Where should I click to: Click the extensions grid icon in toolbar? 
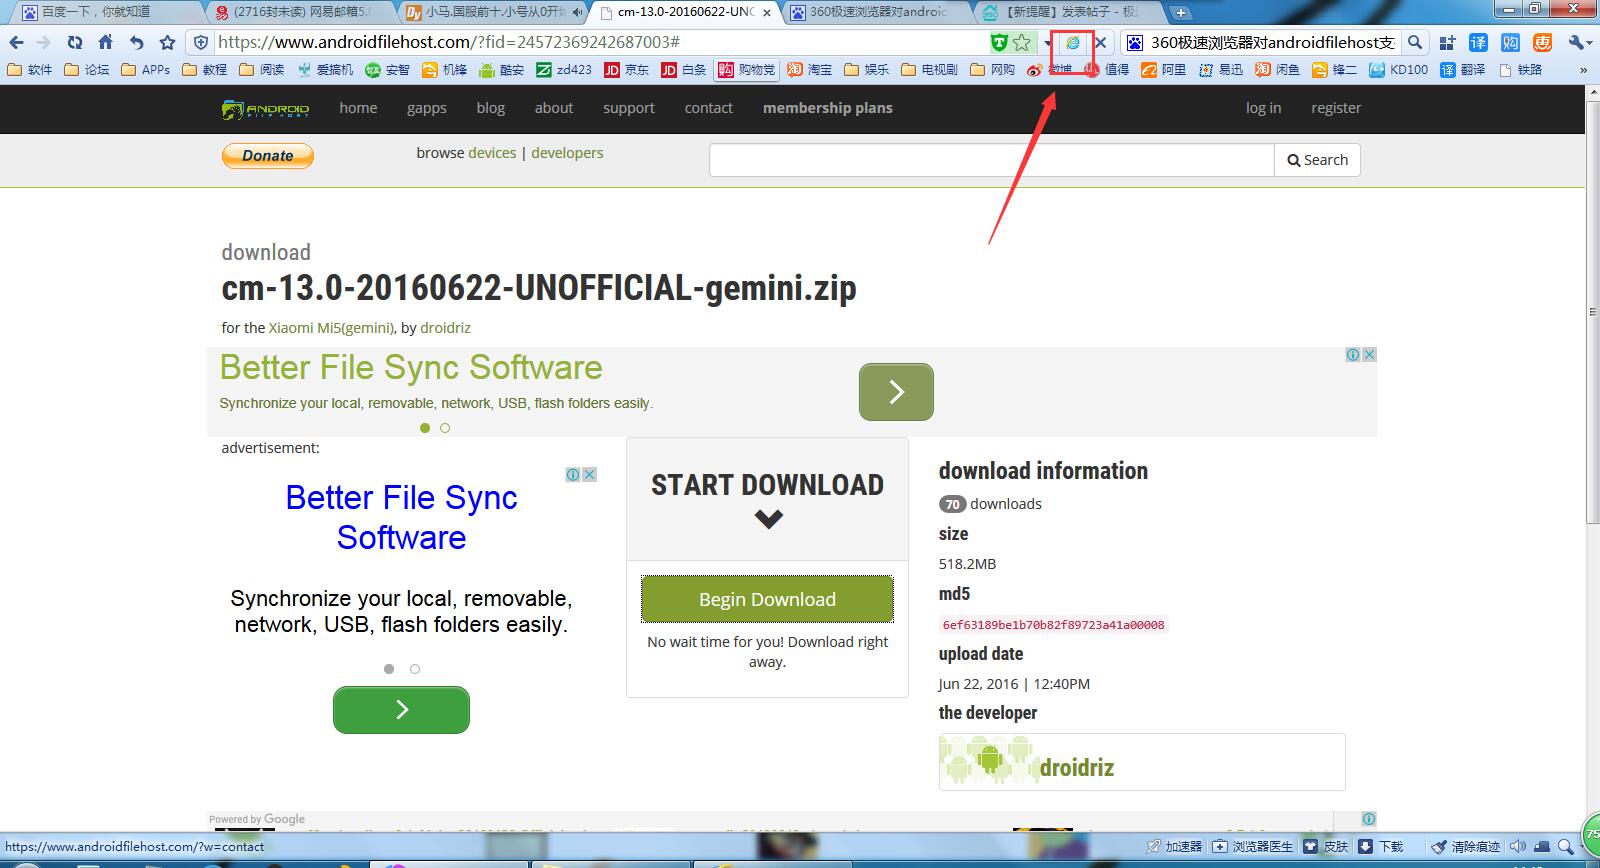1447,42
